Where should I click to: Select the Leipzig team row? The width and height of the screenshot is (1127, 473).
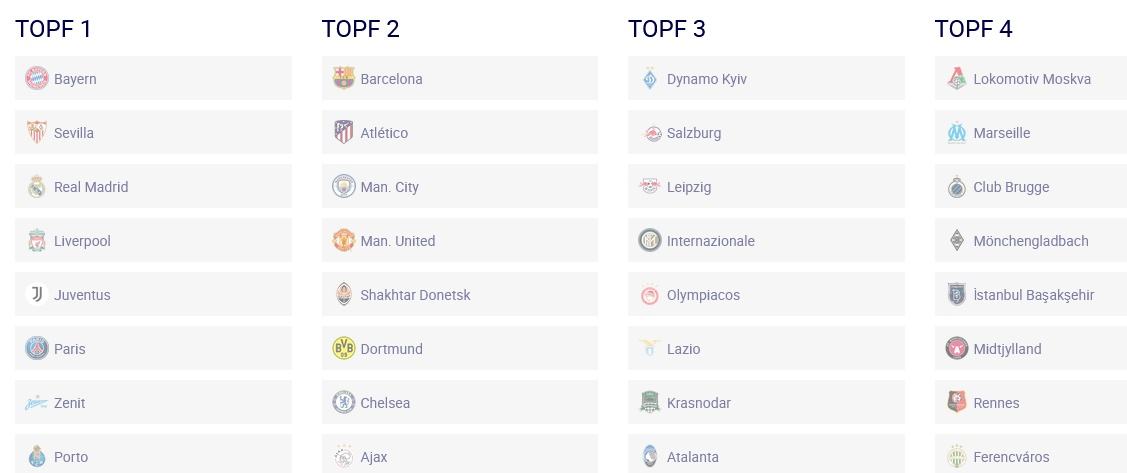(x=766, y=186)
